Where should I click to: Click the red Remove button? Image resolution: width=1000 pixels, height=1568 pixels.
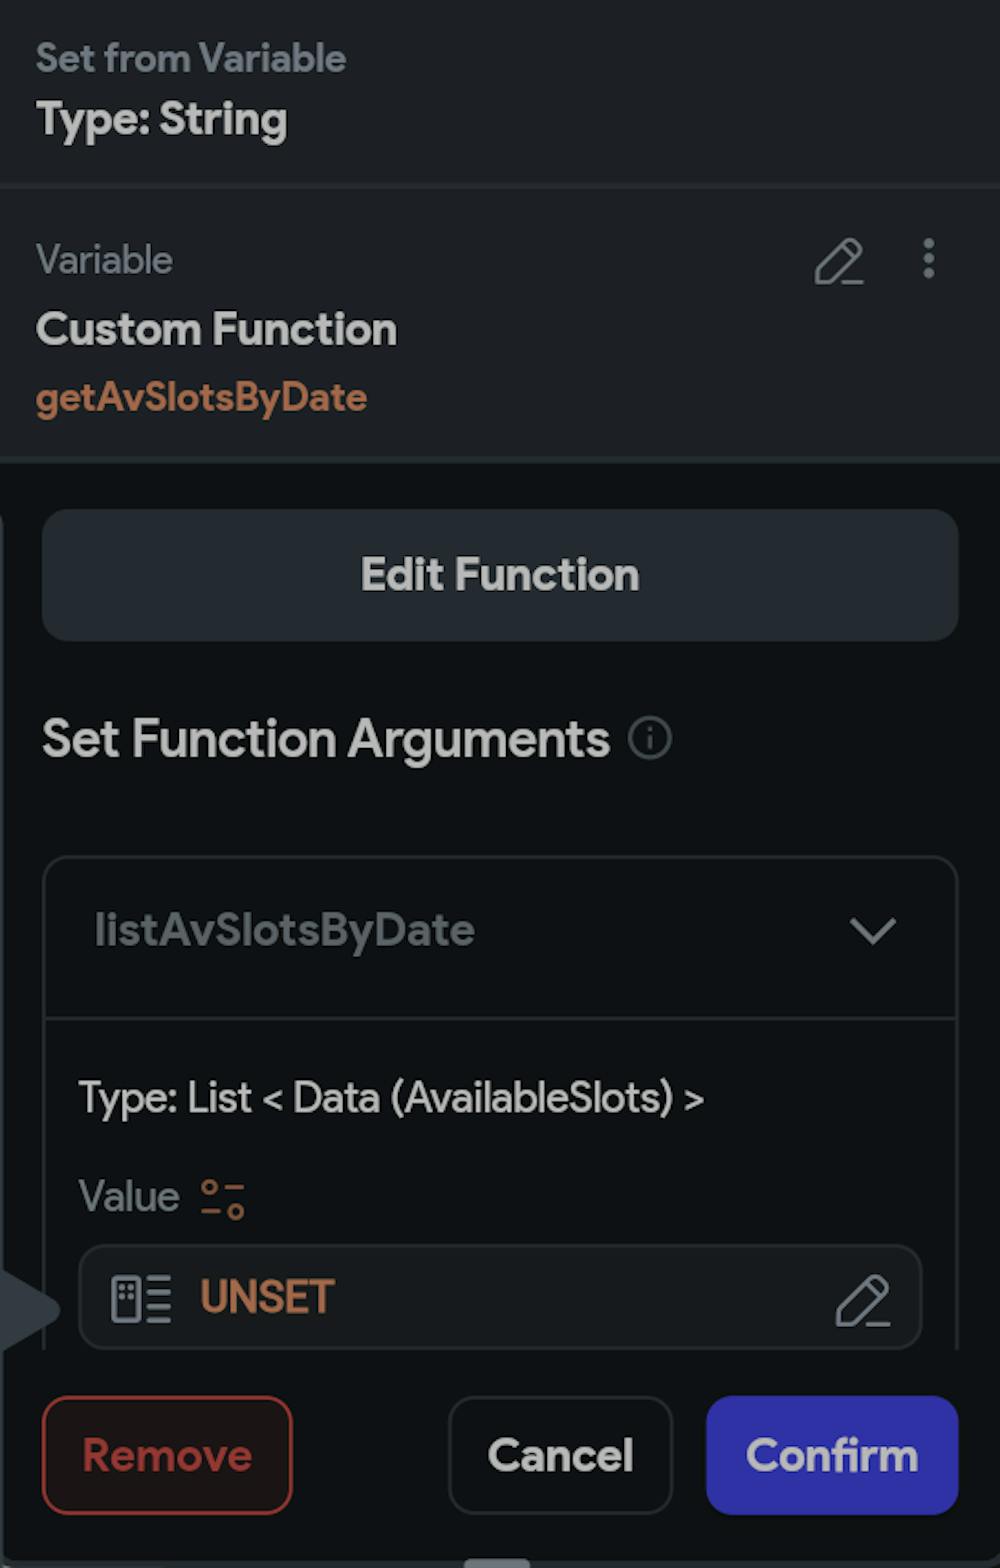[x=167, y=1455]
